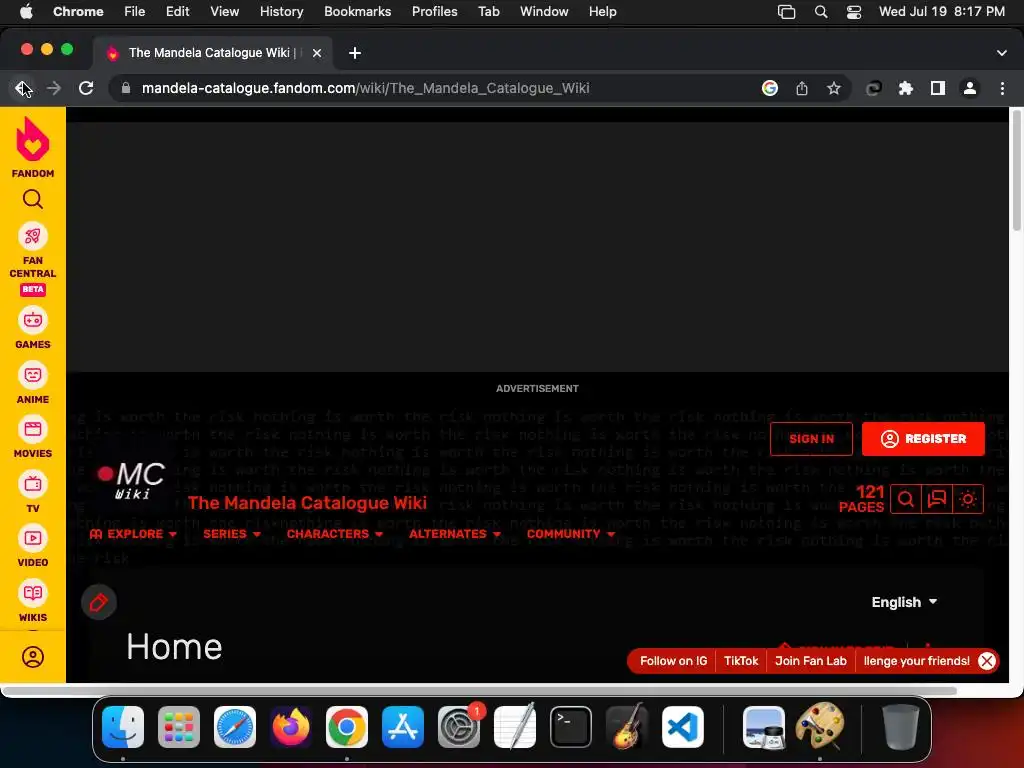The image size is (1024, 768).
Task: Click the REGISTER button
Action: pos(923,439)
